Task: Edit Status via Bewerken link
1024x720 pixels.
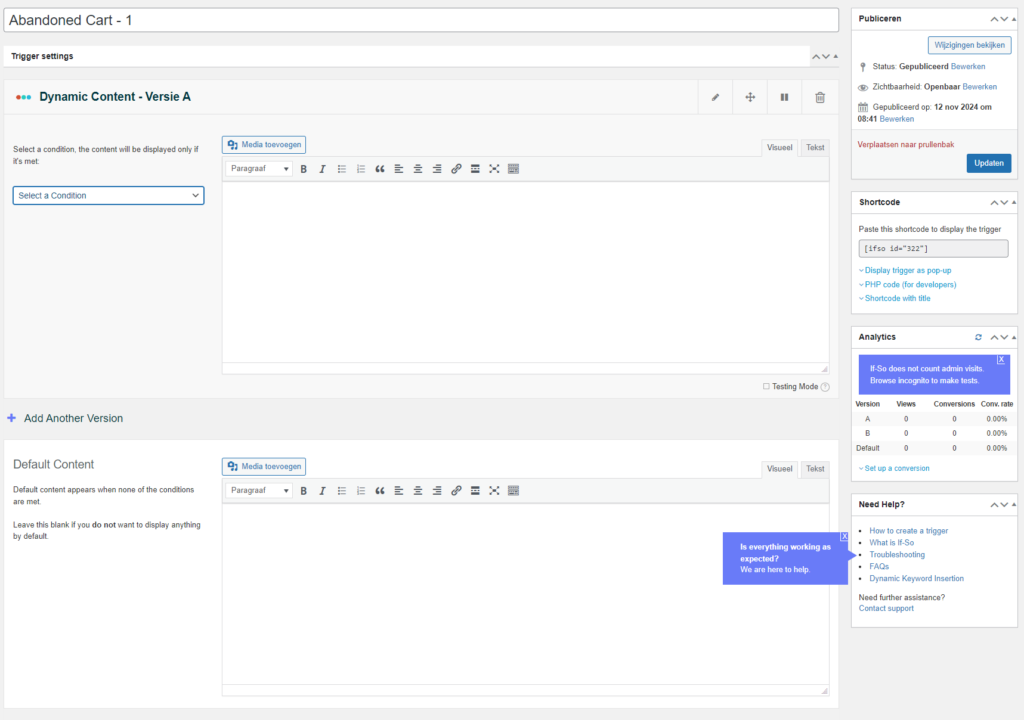Action: (968, 67)
